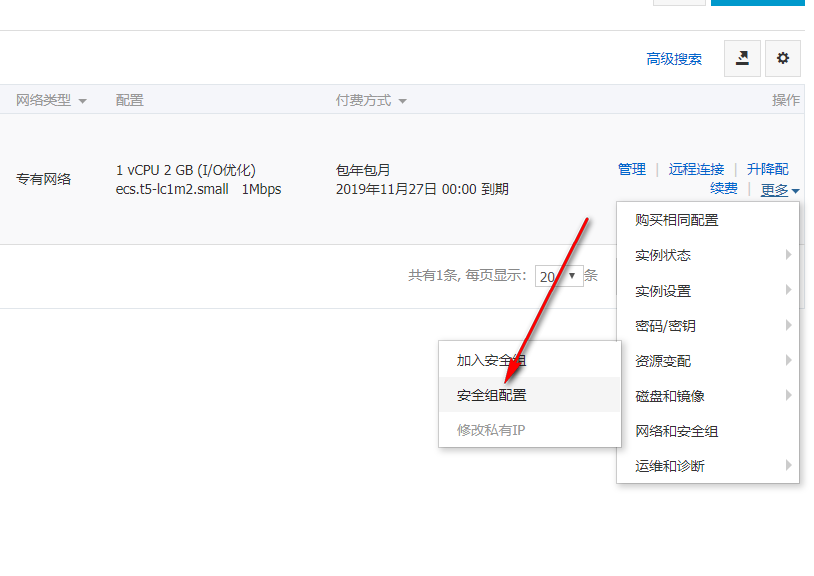814x576 pixels.
Task: Click the ecs.t5-lc1m2.small instance type text
Action: tap(172, 189)
